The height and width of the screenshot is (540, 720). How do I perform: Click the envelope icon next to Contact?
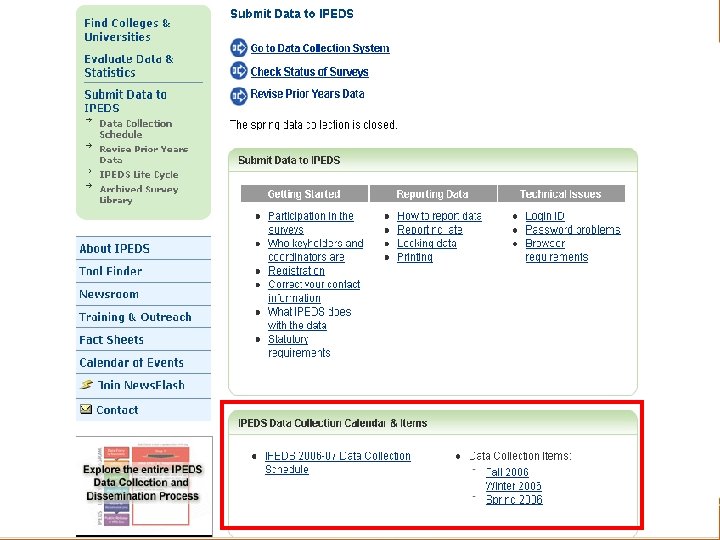pyautogui.click(x=86, y=409)
